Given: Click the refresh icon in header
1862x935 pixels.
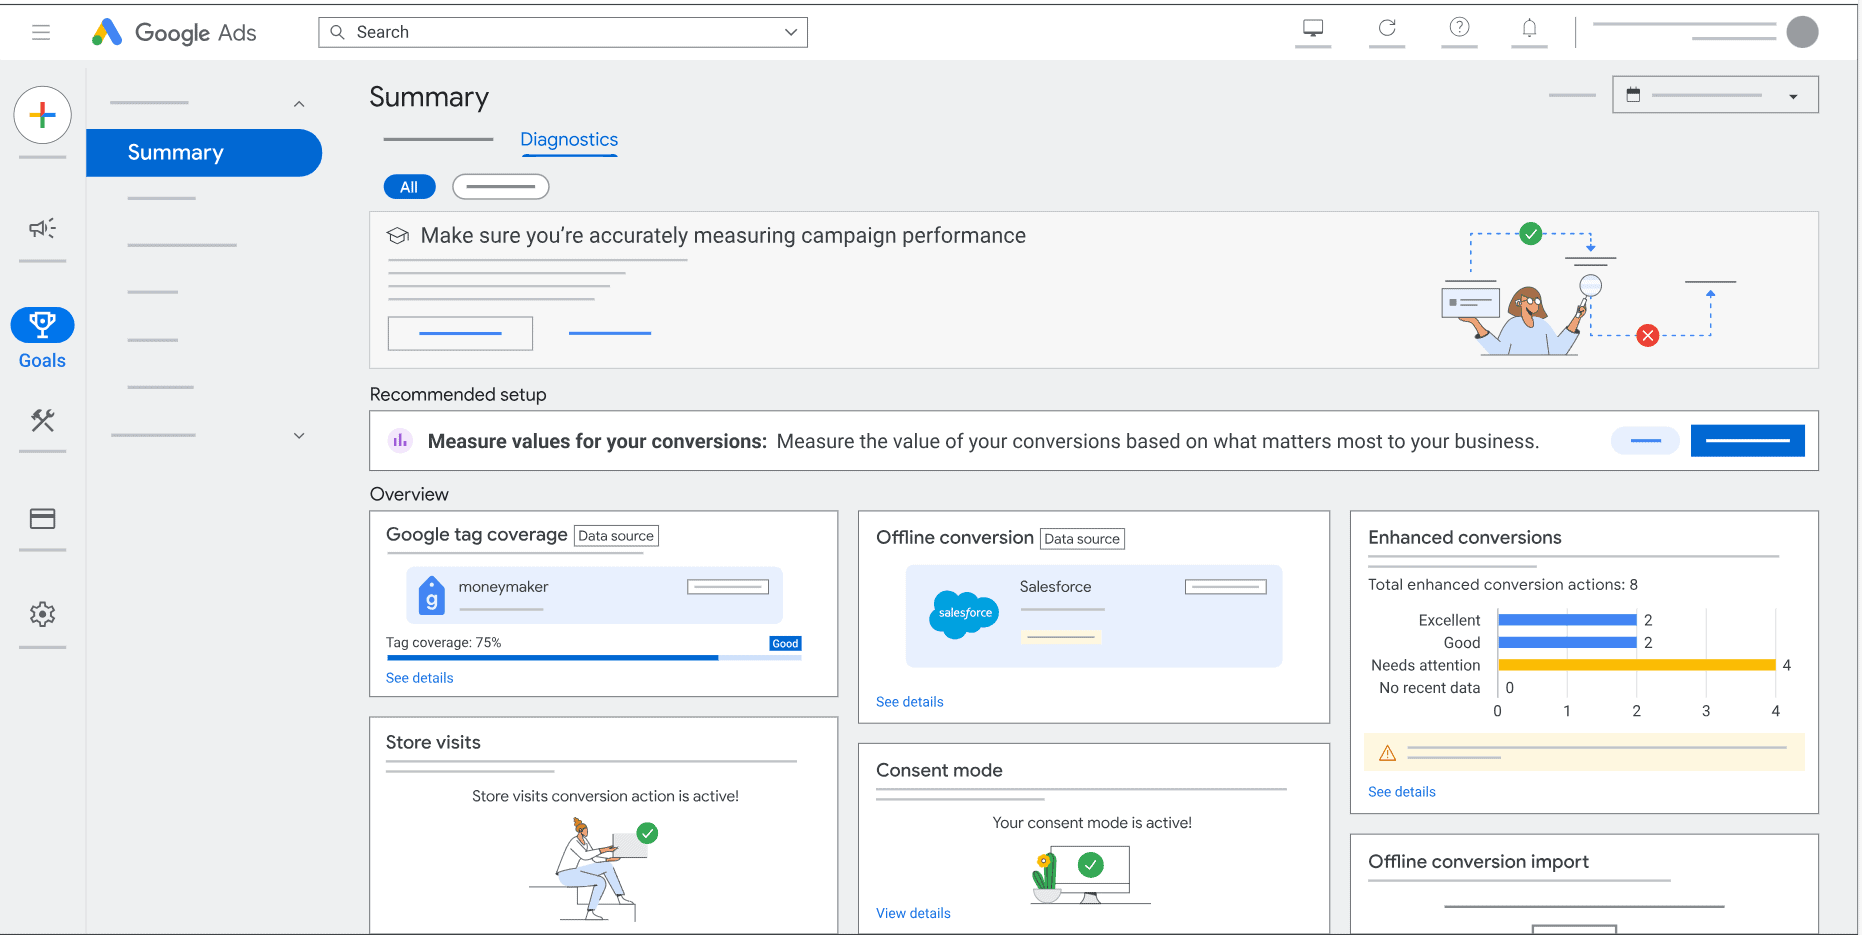Looking at the screenshot, I should (x=1387, y=28).
